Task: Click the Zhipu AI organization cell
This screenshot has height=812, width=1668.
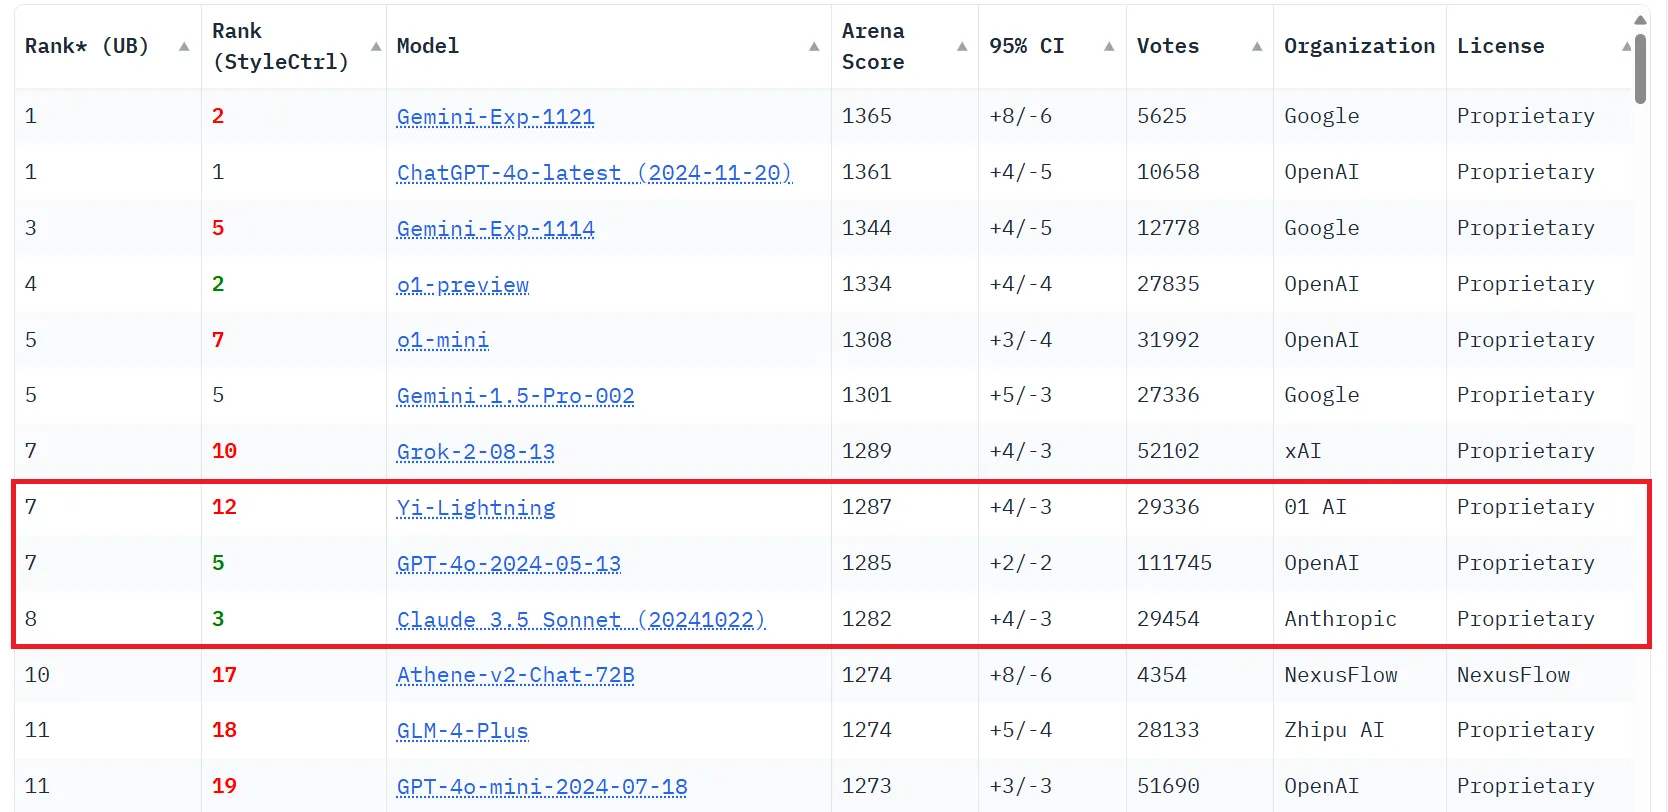Action: pos(1334,730)
